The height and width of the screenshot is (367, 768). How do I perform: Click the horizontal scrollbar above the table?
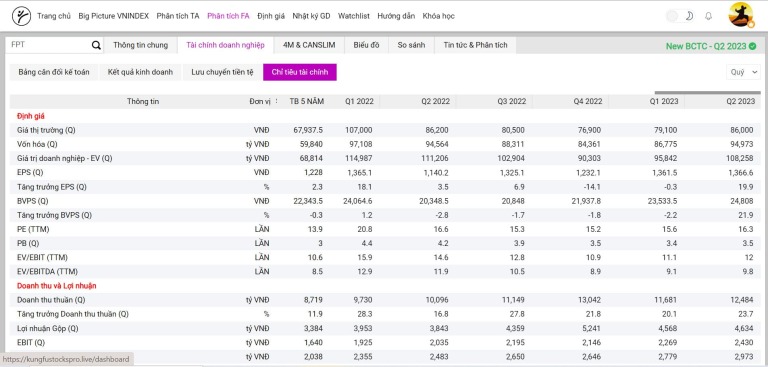point(707,92)
